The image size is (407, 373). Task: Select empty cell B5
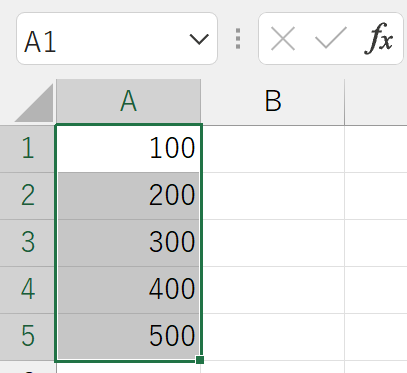(x=273, y=336)
